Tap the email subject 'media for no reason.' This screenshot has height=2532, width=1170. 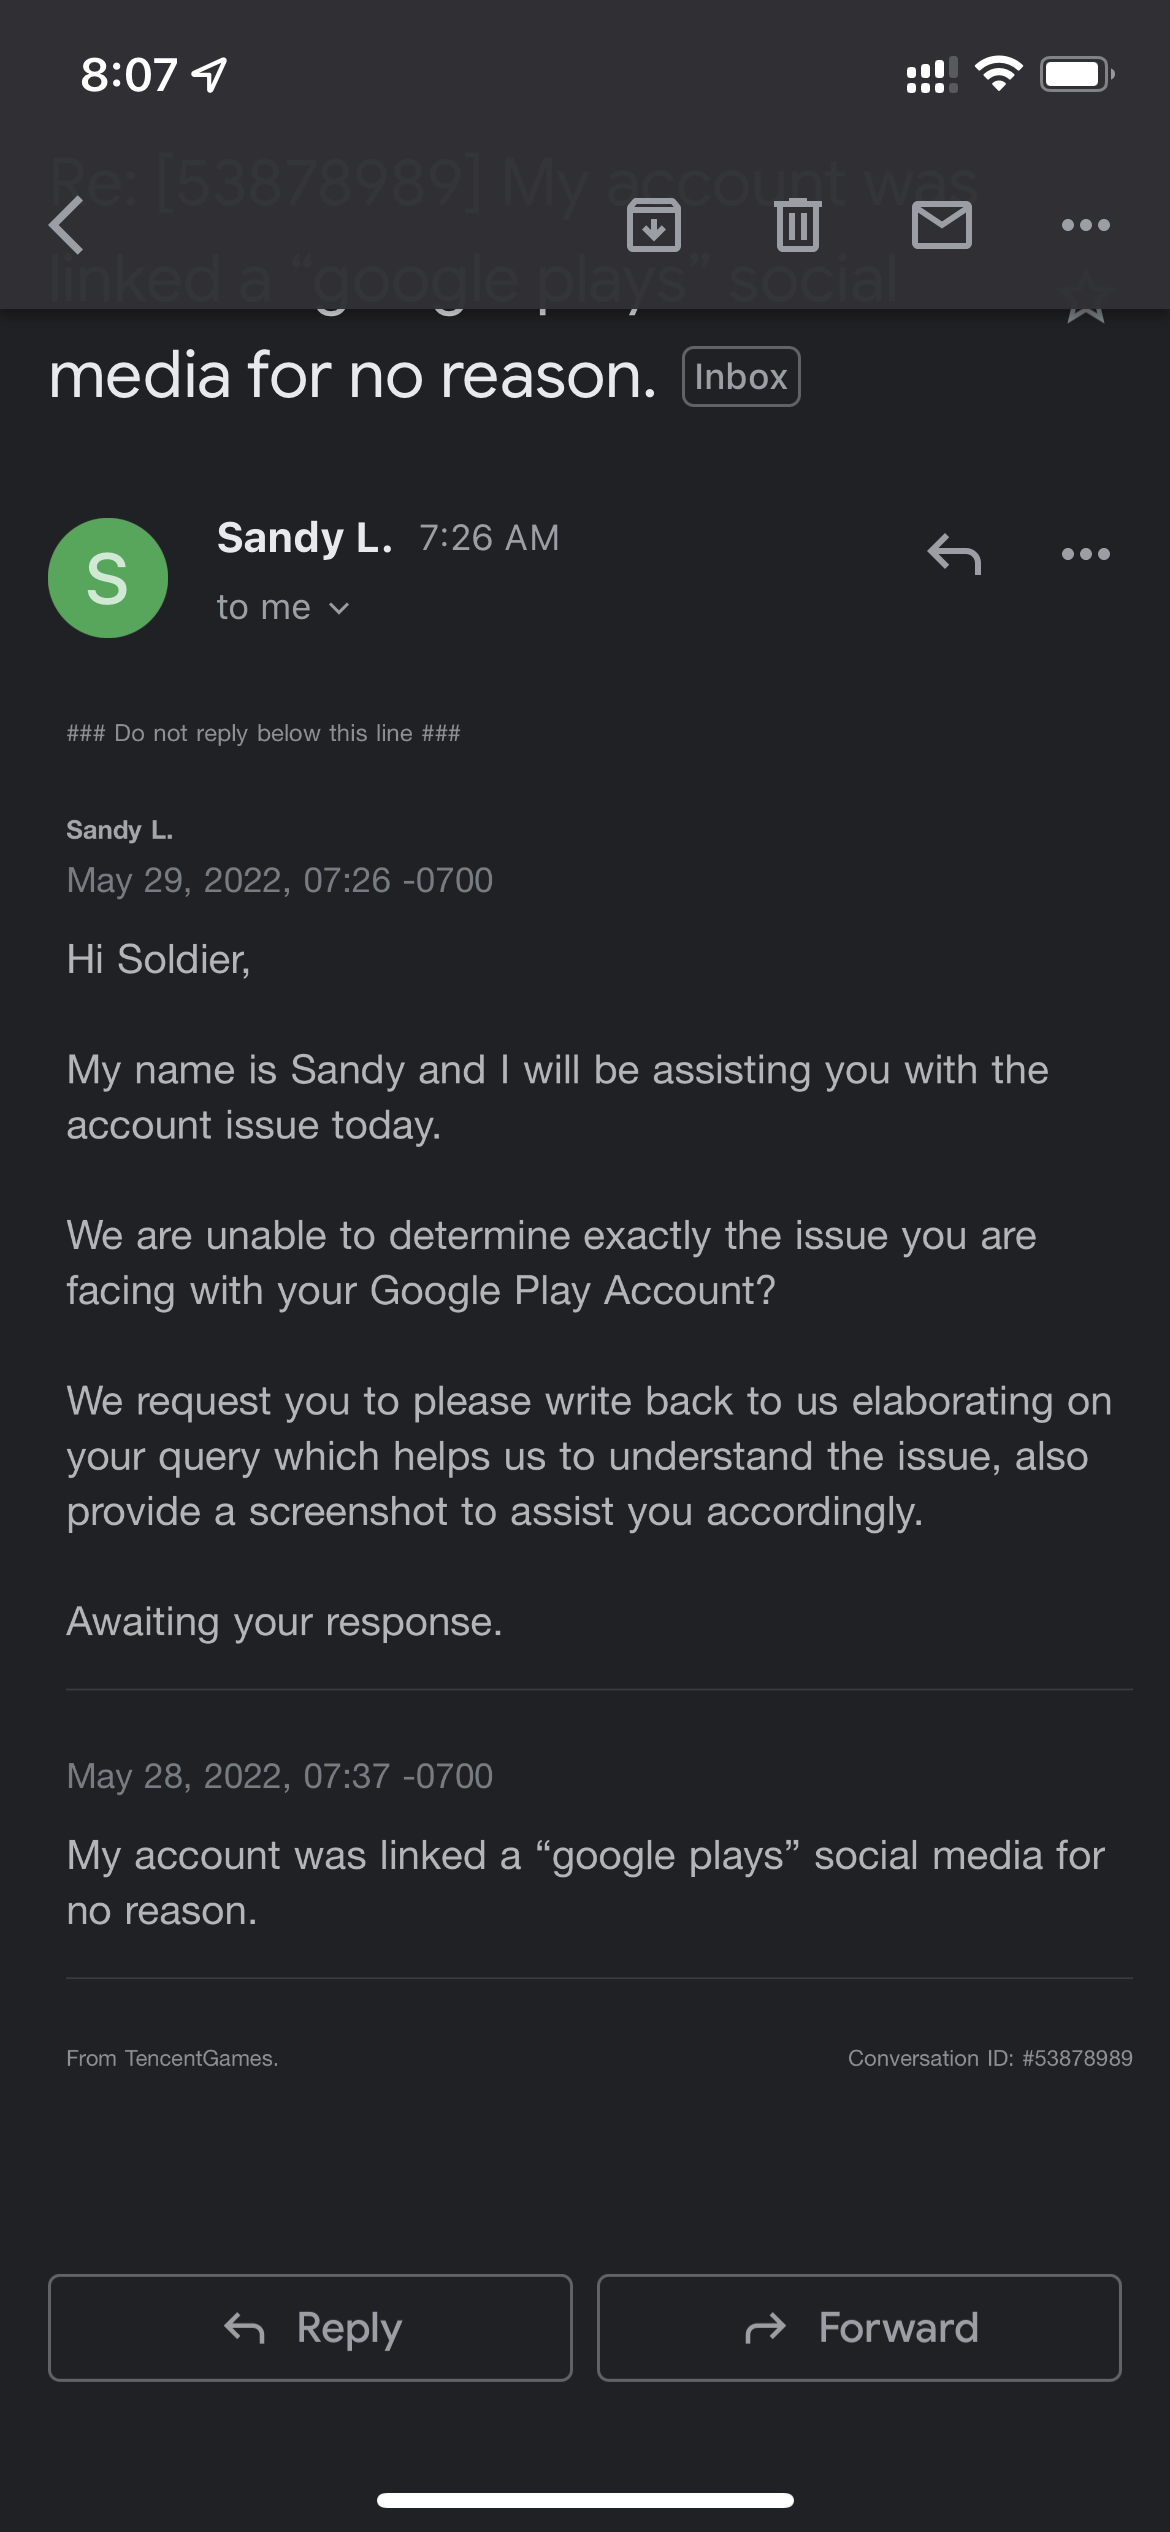352,376
